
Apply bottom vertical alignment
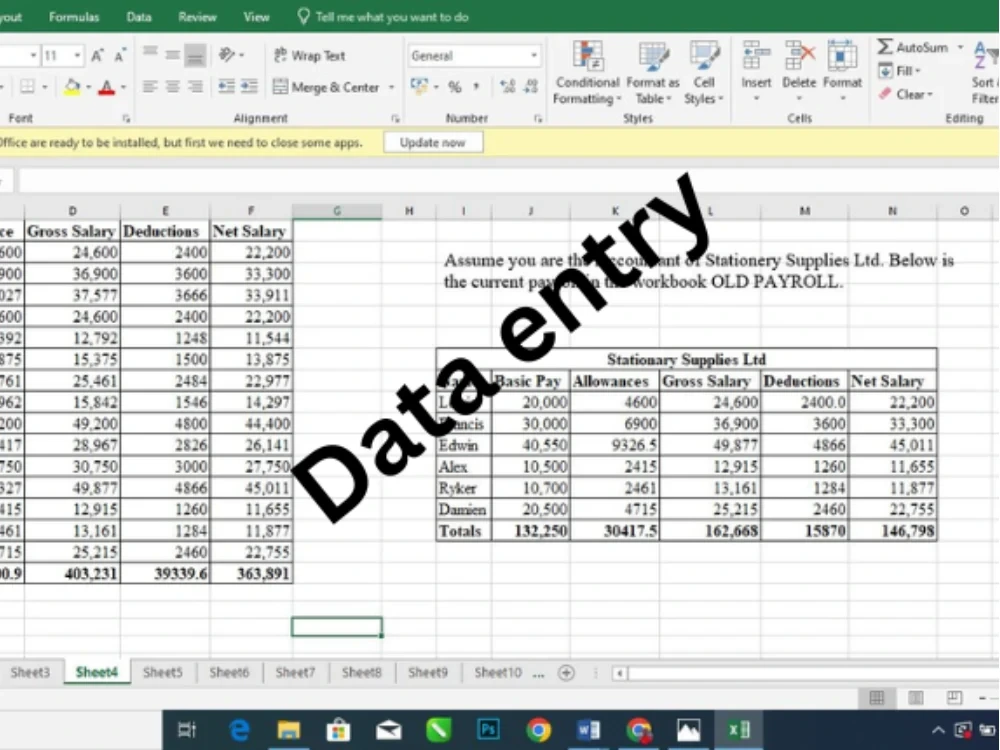point(195,55)
